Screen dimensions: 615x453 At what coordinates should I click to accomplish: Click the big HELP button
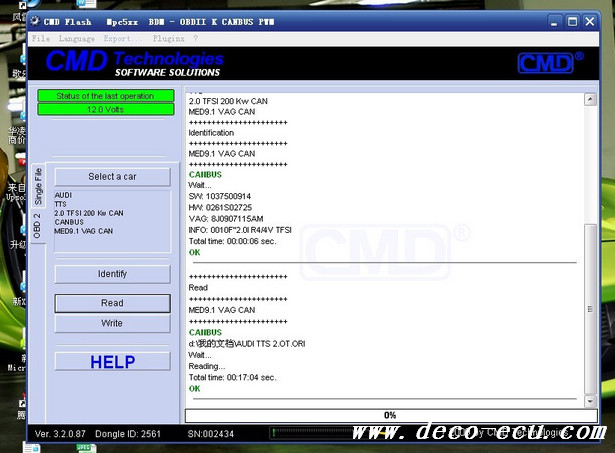click(112, 362)
